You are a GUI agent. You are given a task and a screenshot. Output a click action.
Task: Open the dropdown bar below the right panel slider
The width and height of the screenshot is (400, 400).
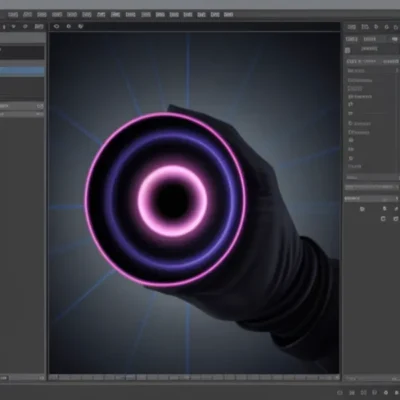point(371,198)
